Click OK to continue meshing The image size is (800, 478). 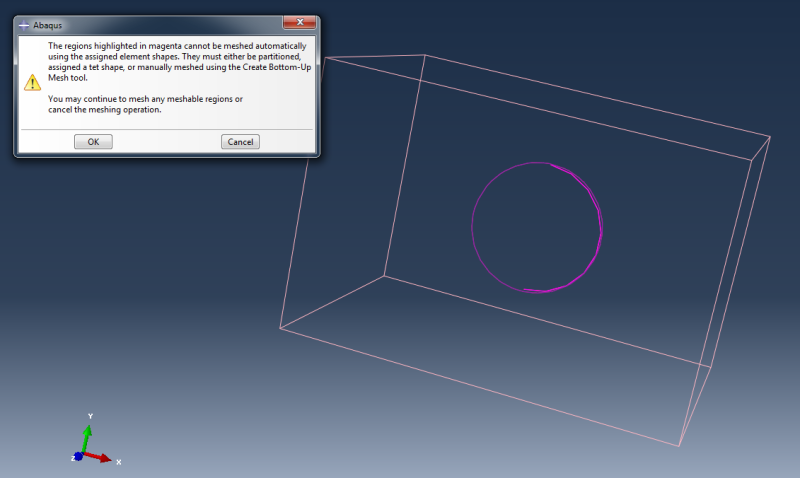[93, 142]
